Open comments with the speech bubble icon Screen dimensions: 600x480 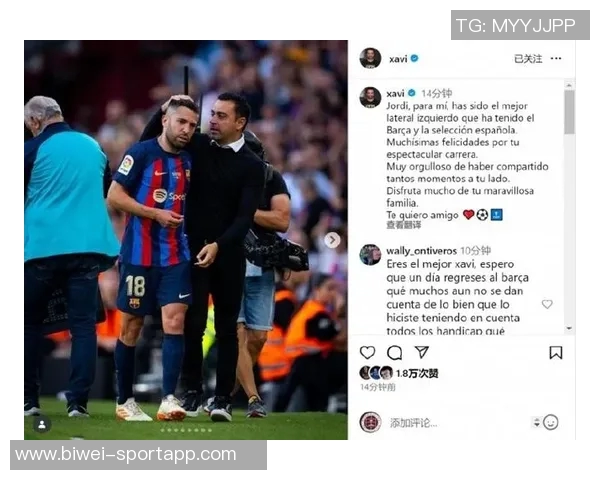point(394,353)
